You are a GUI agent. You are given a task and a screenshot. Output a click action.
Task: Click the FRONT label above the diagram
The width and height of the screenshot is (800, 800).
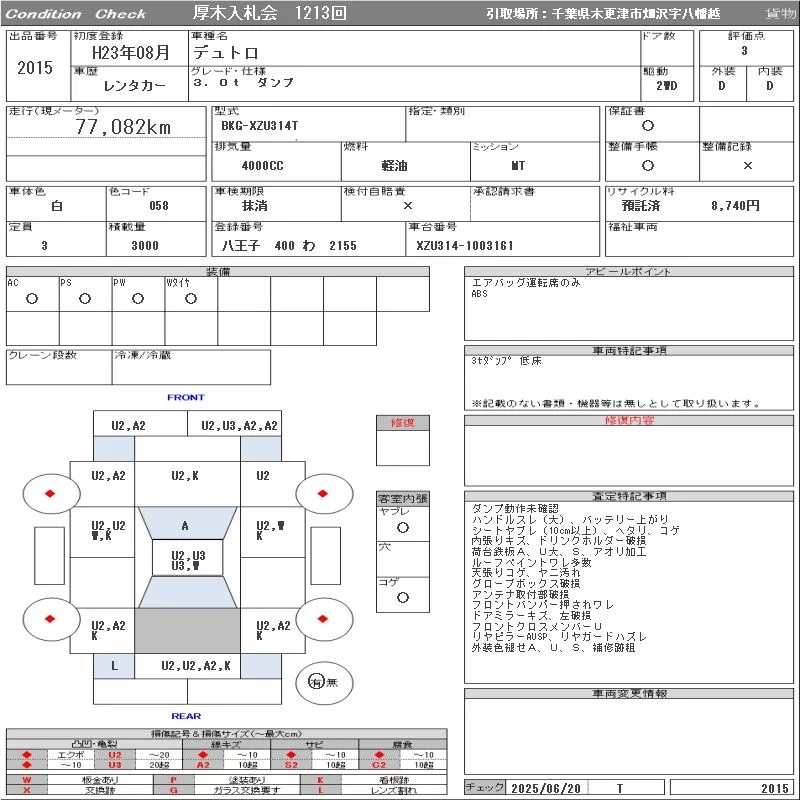(186, 397)
